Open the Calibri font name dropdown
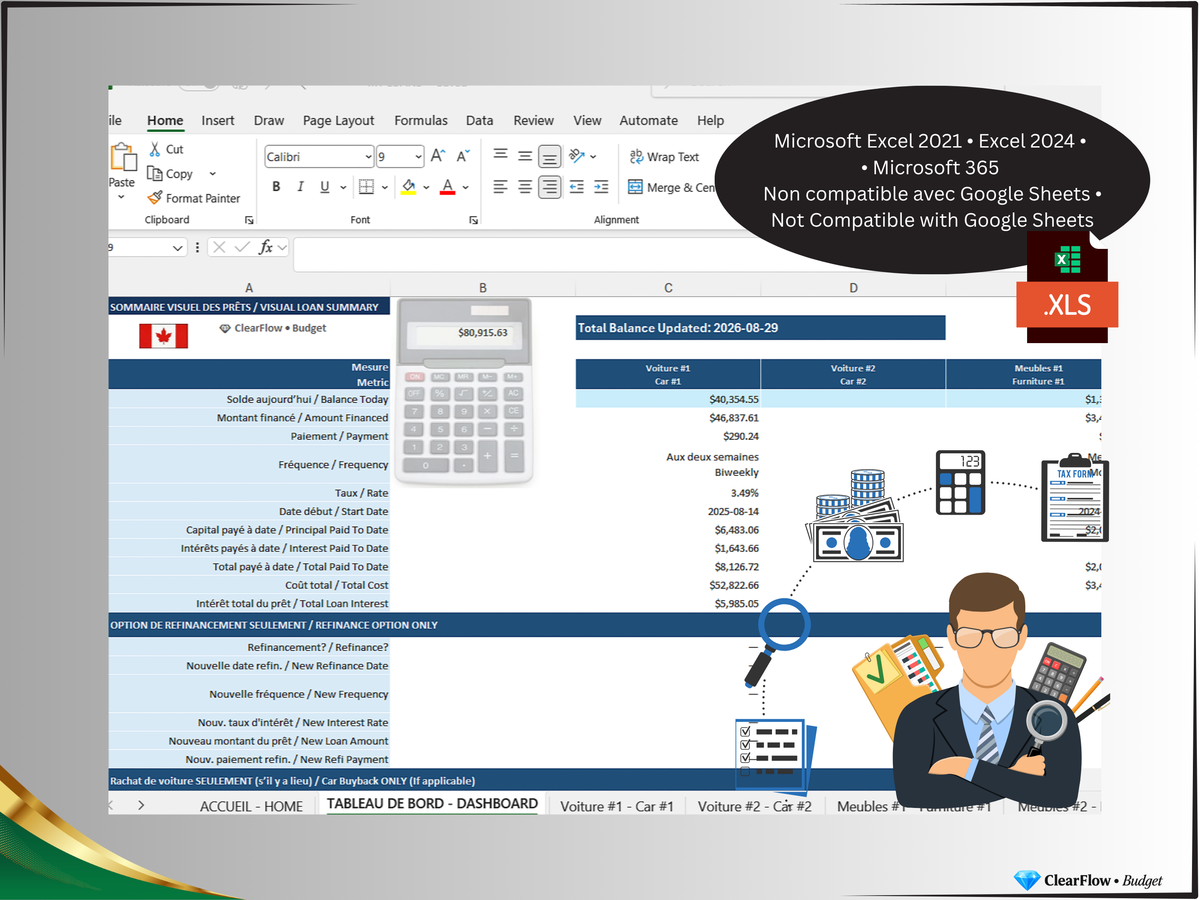Screen dimensions: 1200x900 [366, 157]
